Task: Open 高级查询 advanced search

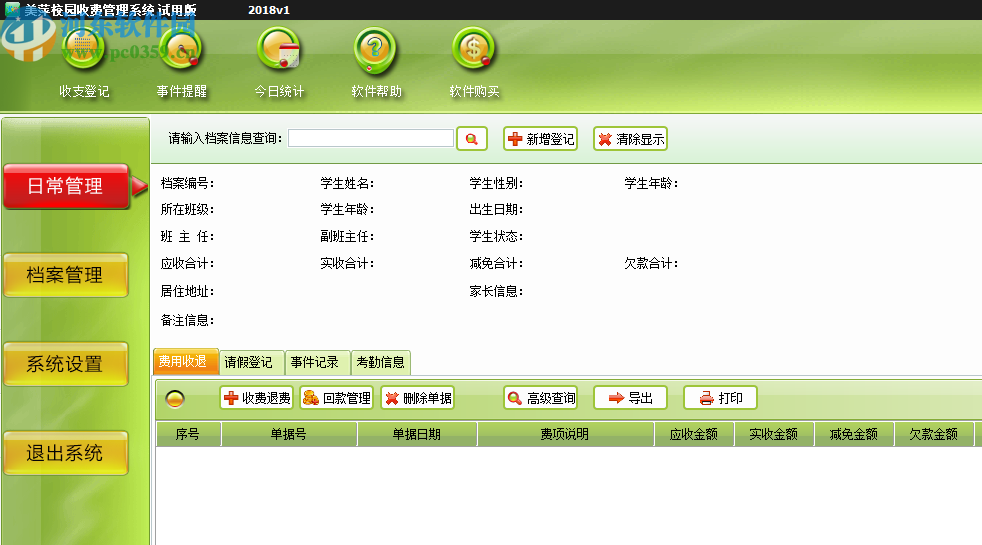Action: (x=540, y=398)
